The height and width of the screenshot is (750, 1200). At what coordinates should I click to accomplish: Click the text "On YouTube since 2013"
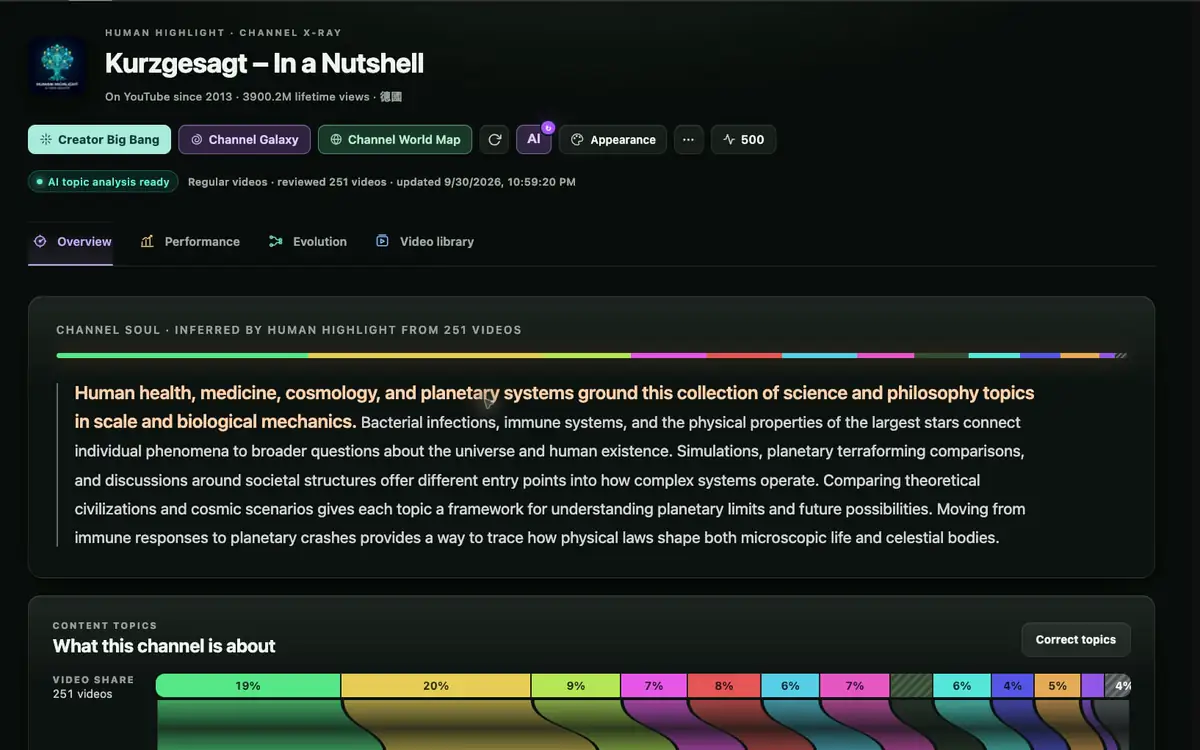tap(170, 97)
